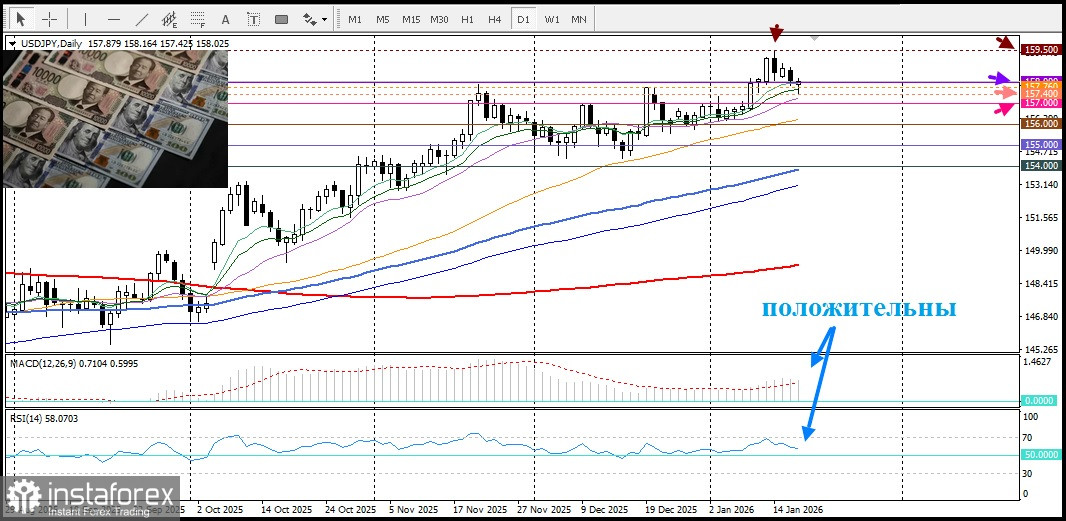
Task: Choose the text 'A' tool
Action: pos(225,19)
